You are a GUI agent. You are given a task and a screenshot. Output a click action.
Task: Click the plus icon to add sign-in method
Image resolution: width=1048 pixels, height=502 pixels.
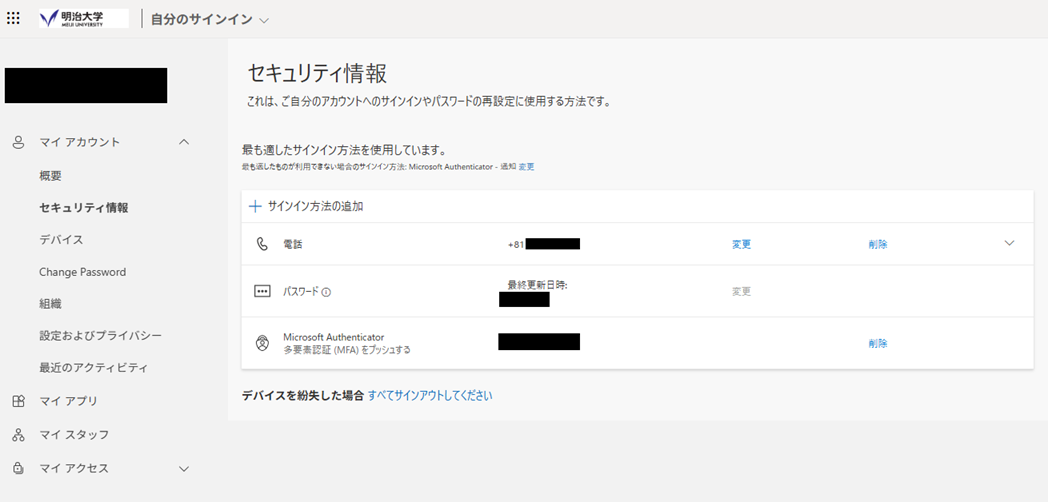click(x=255, y=206)
